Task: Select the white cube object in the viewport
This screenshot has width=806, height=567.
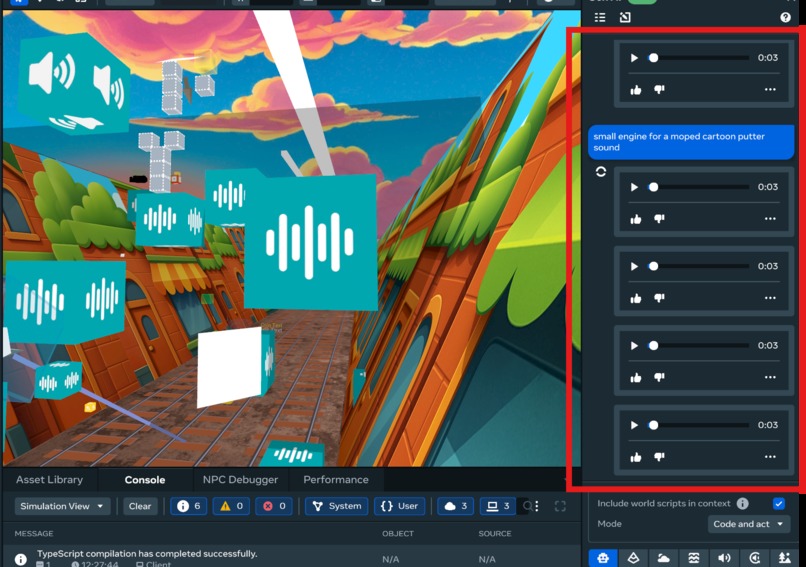Action: pos(229,366)
